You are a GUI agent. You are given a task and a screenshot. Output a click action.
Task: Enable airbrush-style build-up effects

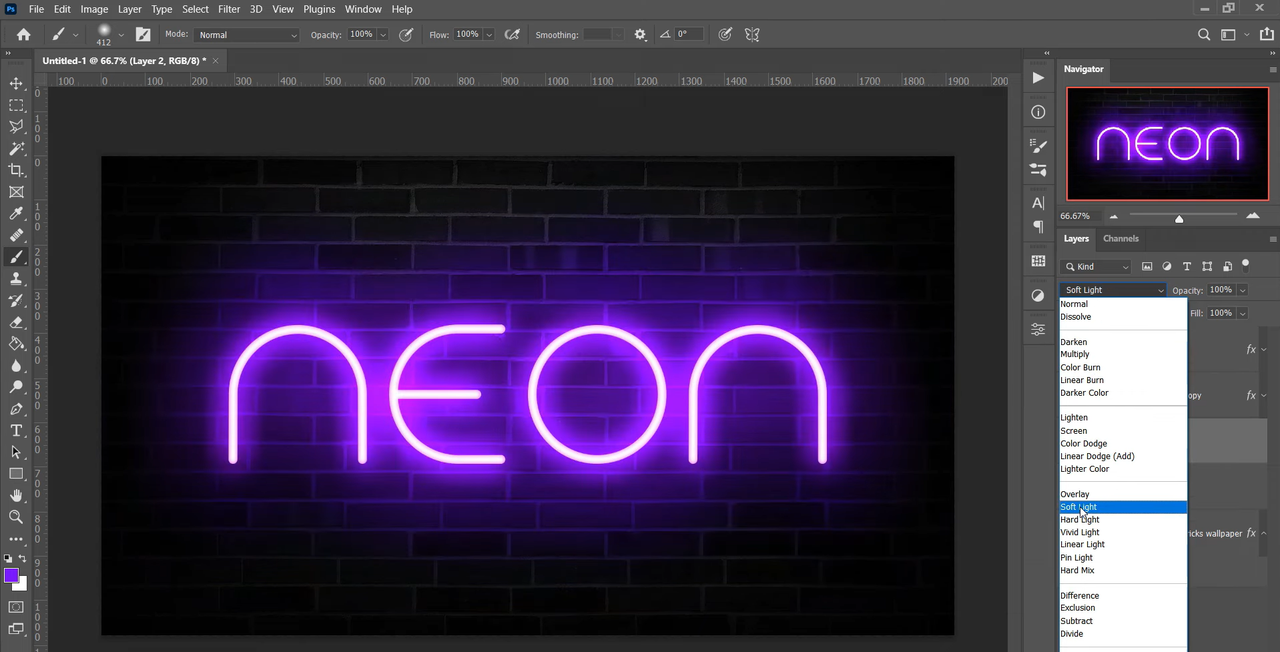(x=512, y=34)
